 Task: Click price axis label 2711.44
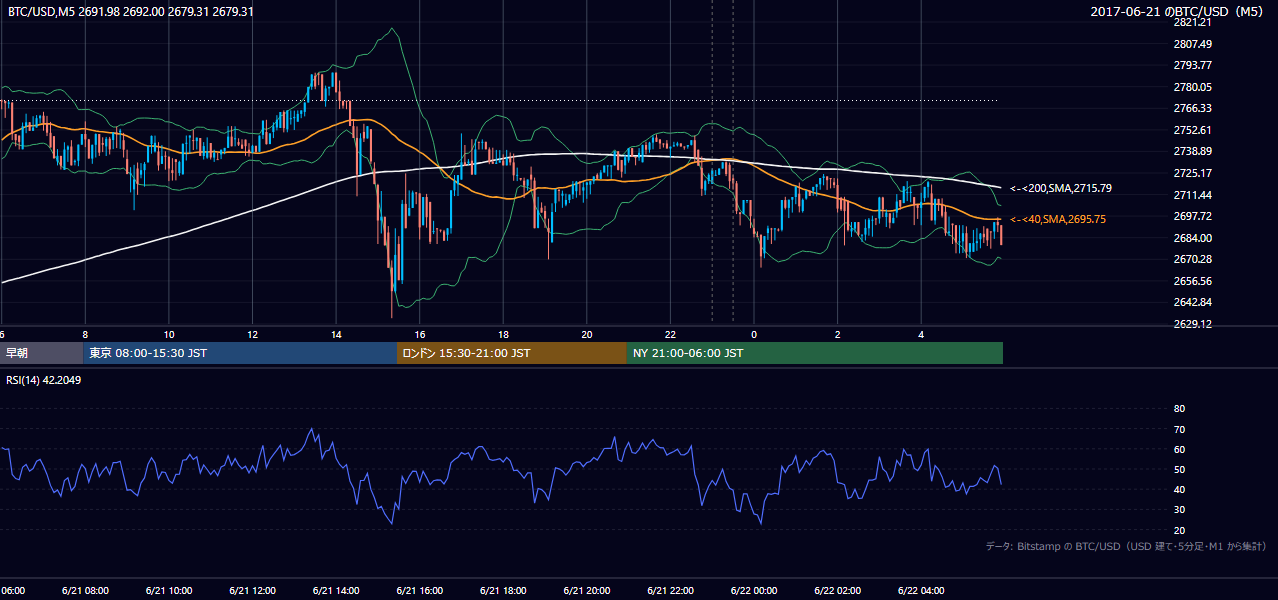point(1193,195)
